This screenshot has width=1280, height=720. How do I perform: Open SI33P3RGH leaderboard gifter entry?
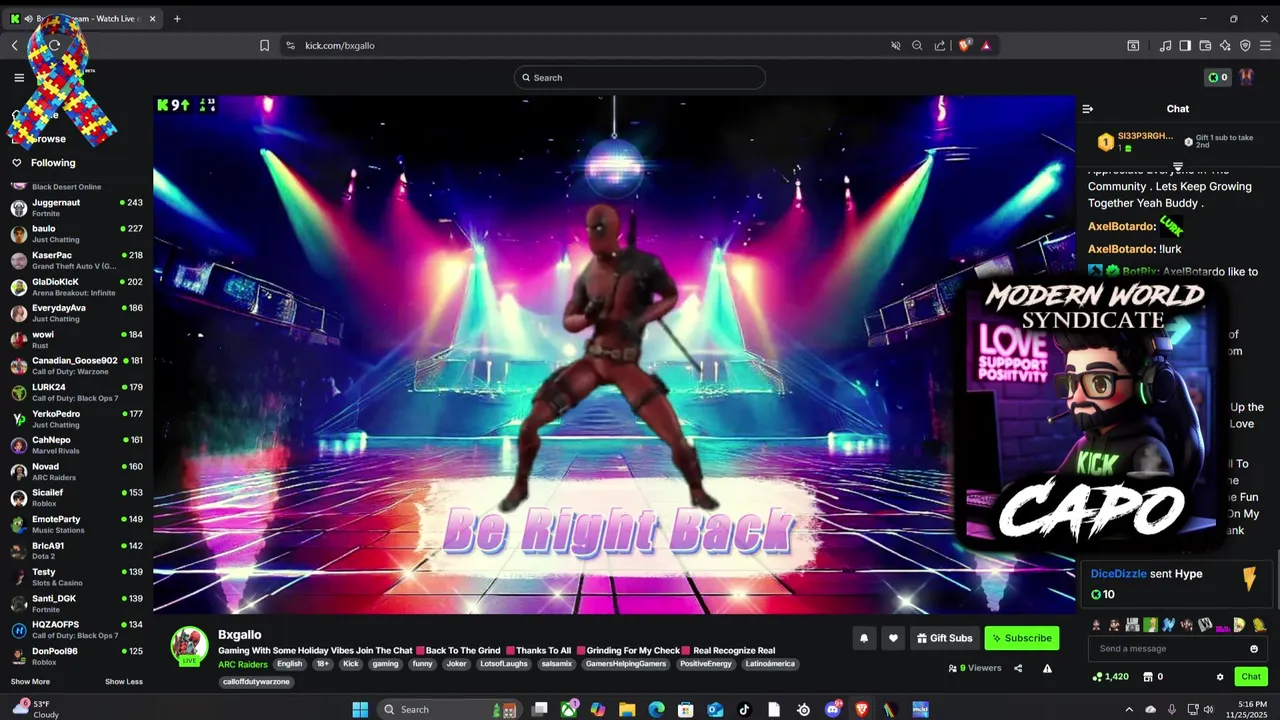(1137, 142)
